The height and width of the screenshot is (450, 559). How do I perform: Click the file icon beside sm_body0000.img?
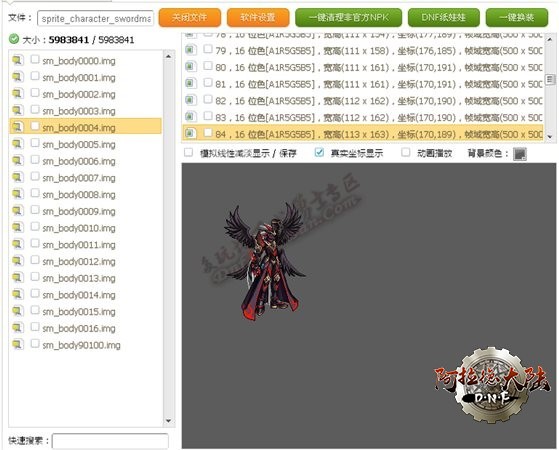point(17,60)
